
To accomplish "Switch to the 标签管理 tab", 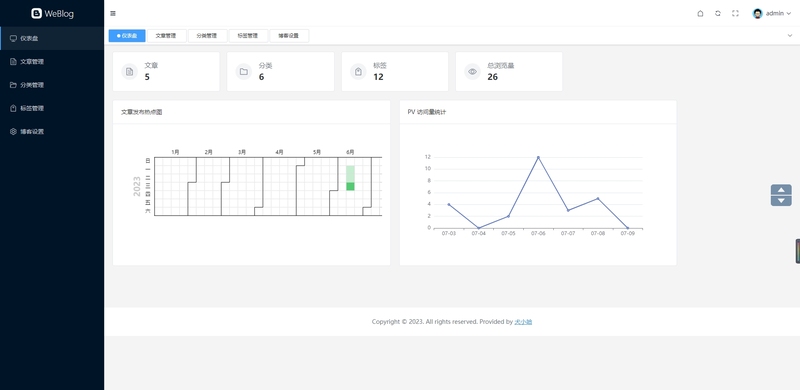I will [x=248, y=36].
